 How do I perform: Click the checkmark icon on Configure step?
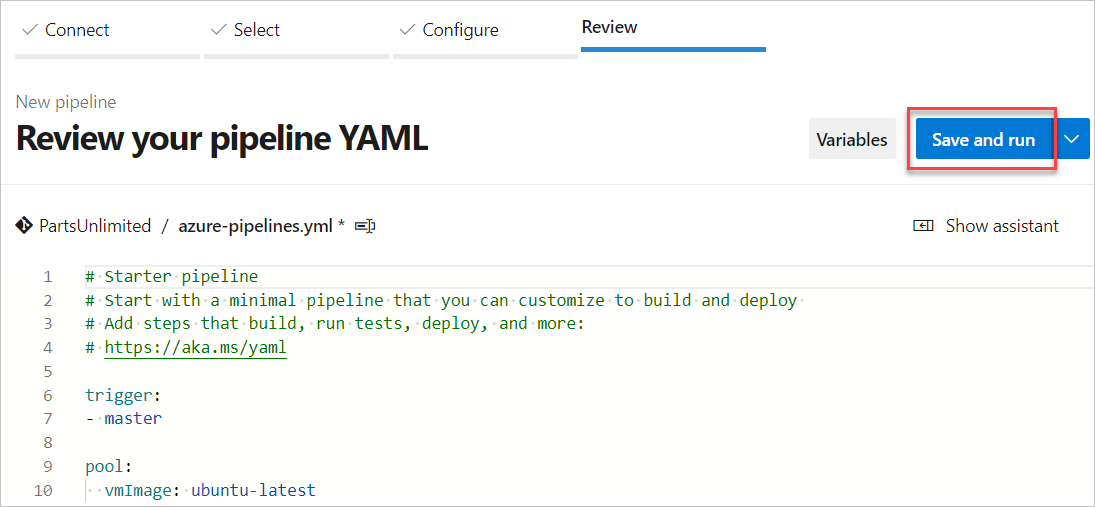(x=407, y=30)
